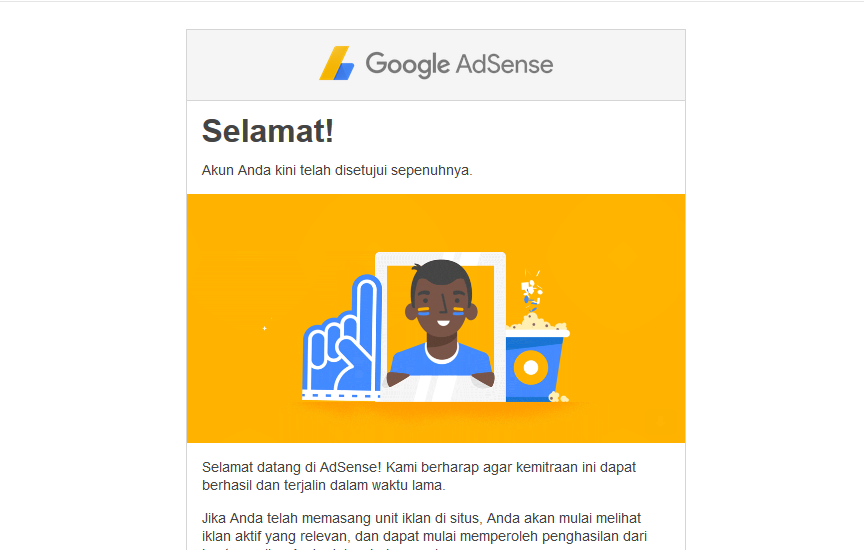Click the man's hand gripping the frame's left side

click(397, 379)
